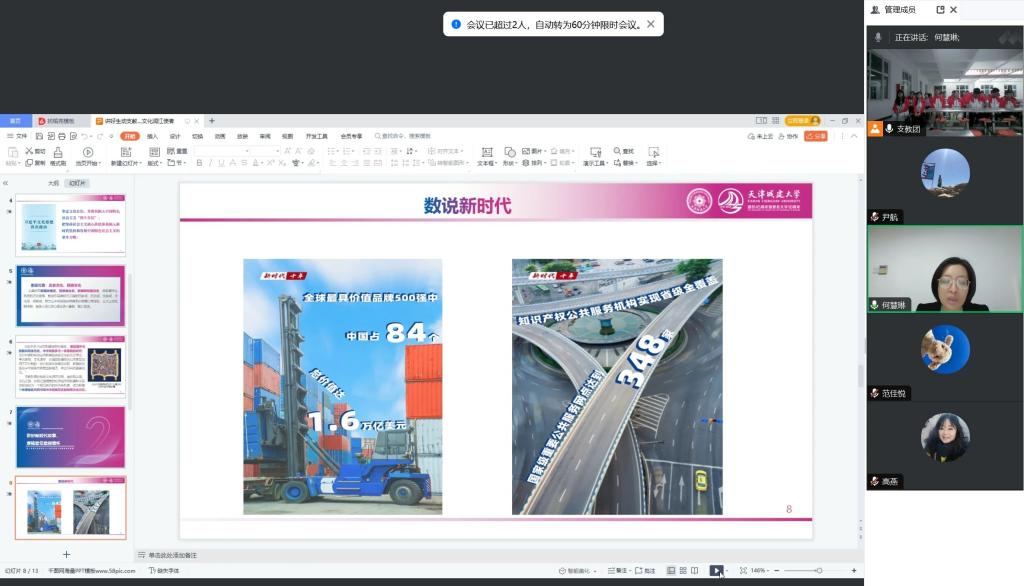
Task: Click the slideshow play icon in status bar
Action: click(x=716, y=570)
